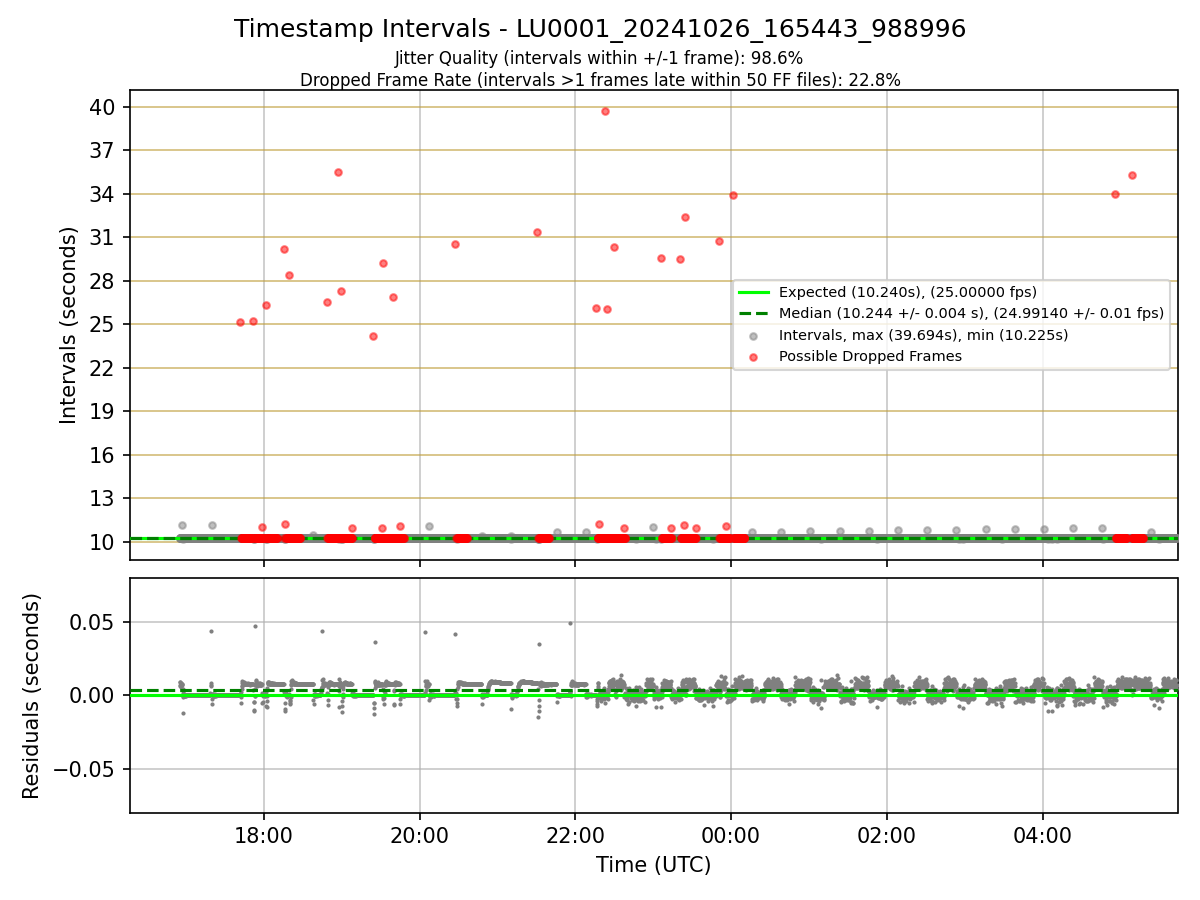Click the y-axis tick label '31'
This screenshot has height=900, width=1200.
pyautogui.click(x=103, y=237)
